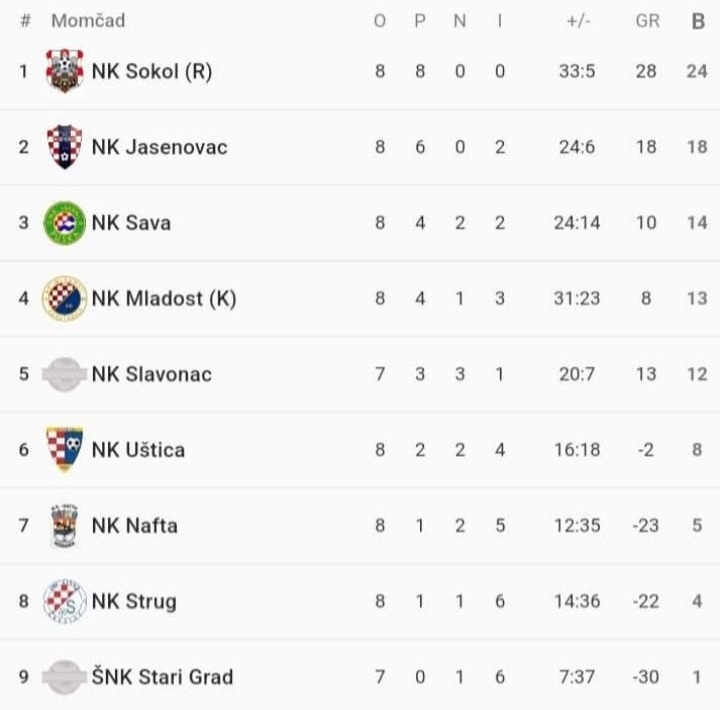Screen dimensions: 720x710
Task: Click the NK Sokol club crest
Action: (x=65, y=71)
